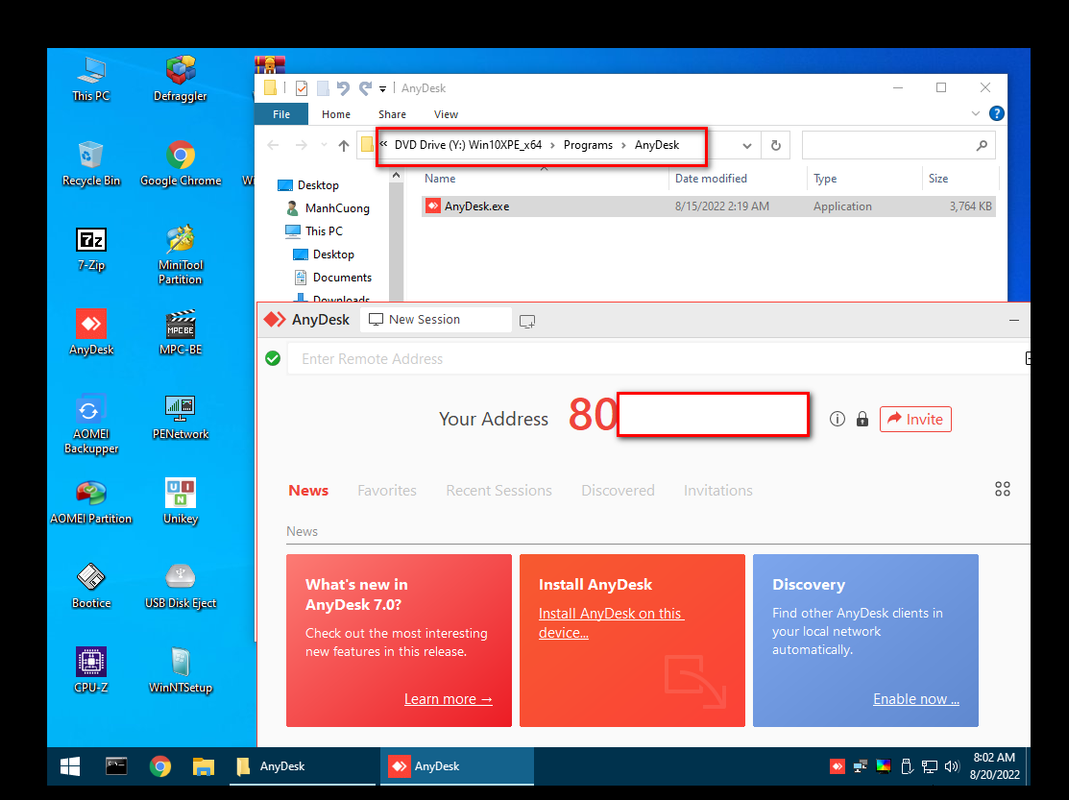Click Enable now discovery link
This screenshot has width=1069, height=800.
[916, 699]
